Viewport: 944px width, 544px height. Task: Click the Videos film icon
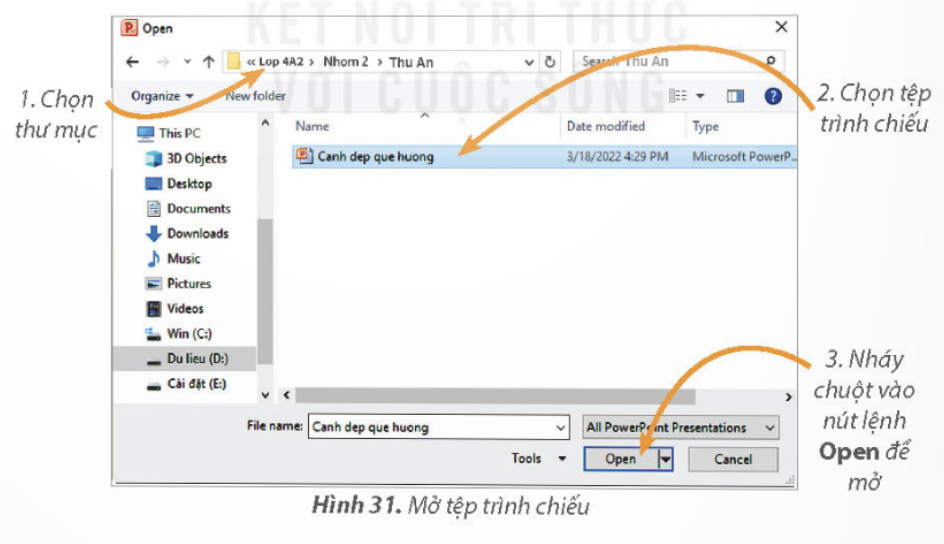pyautogui.click(x=154, y=309)
